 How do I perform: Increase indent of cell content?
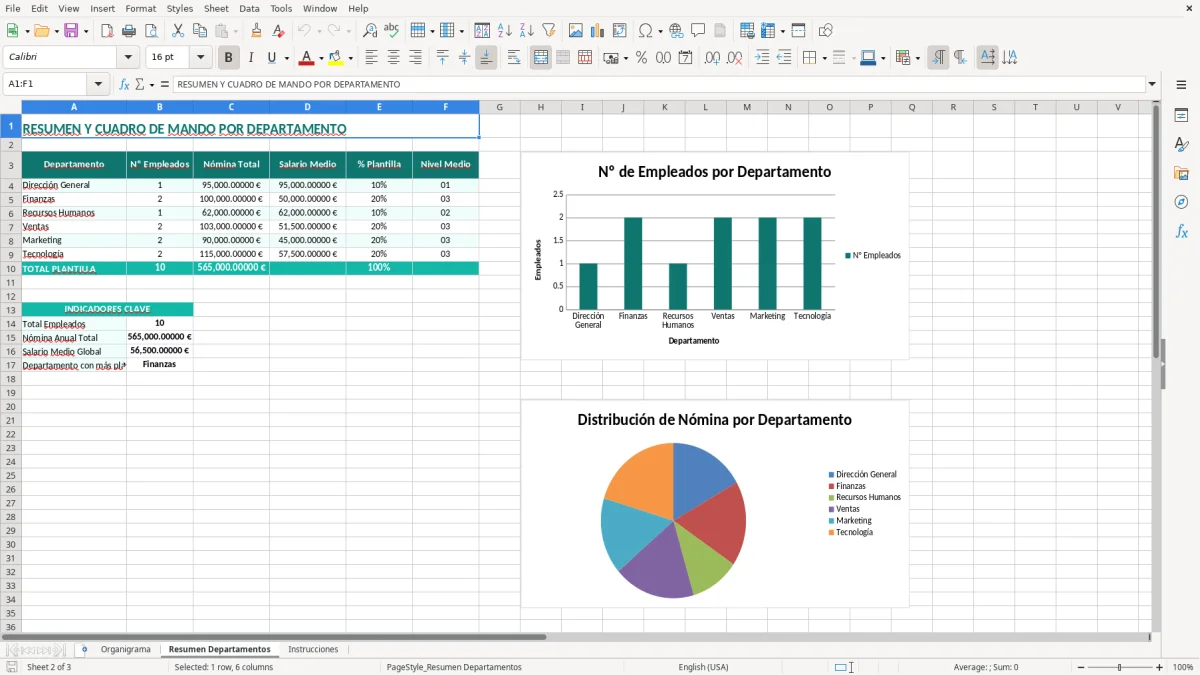(762, 58)
